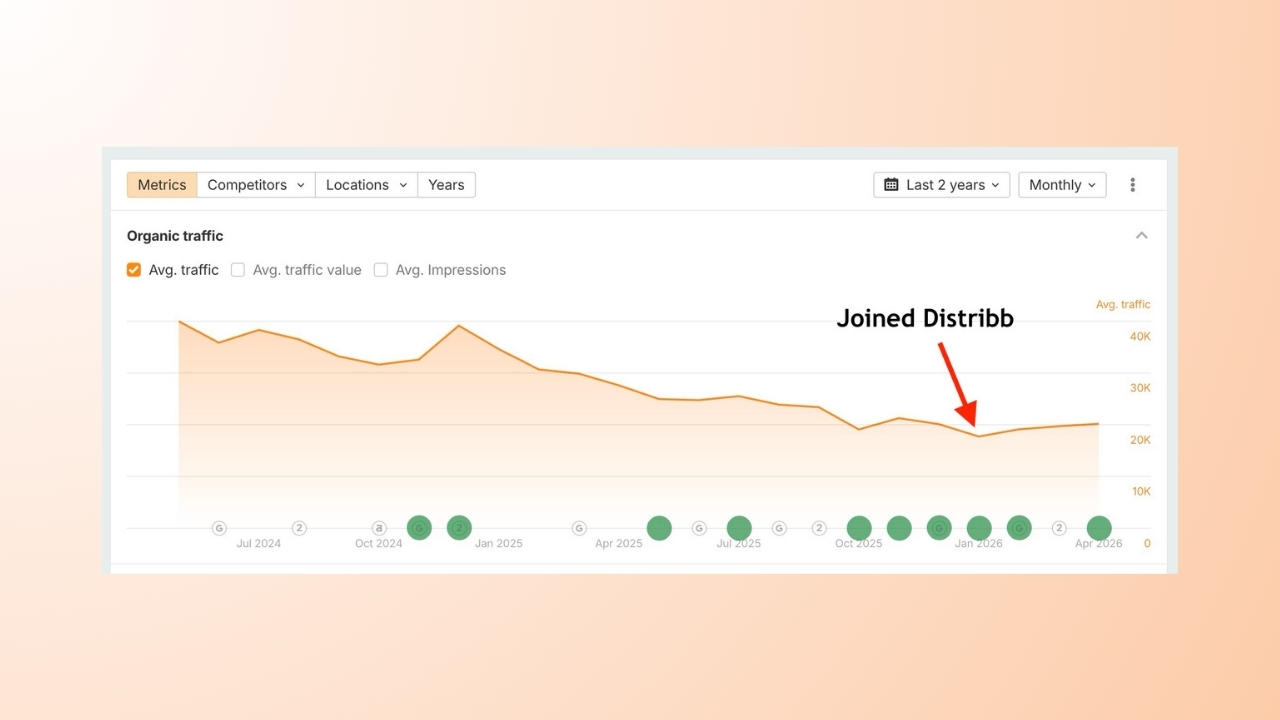Click the 'a' update marker above Oct 2024
Image resolution: width=1280 pixels, height=720 pixels.
point(379,528)
